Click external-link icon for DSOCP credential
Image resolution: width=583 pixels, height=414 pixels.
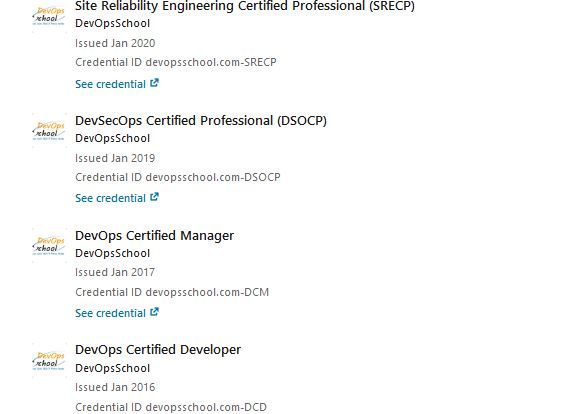click(x=154, y=197)
